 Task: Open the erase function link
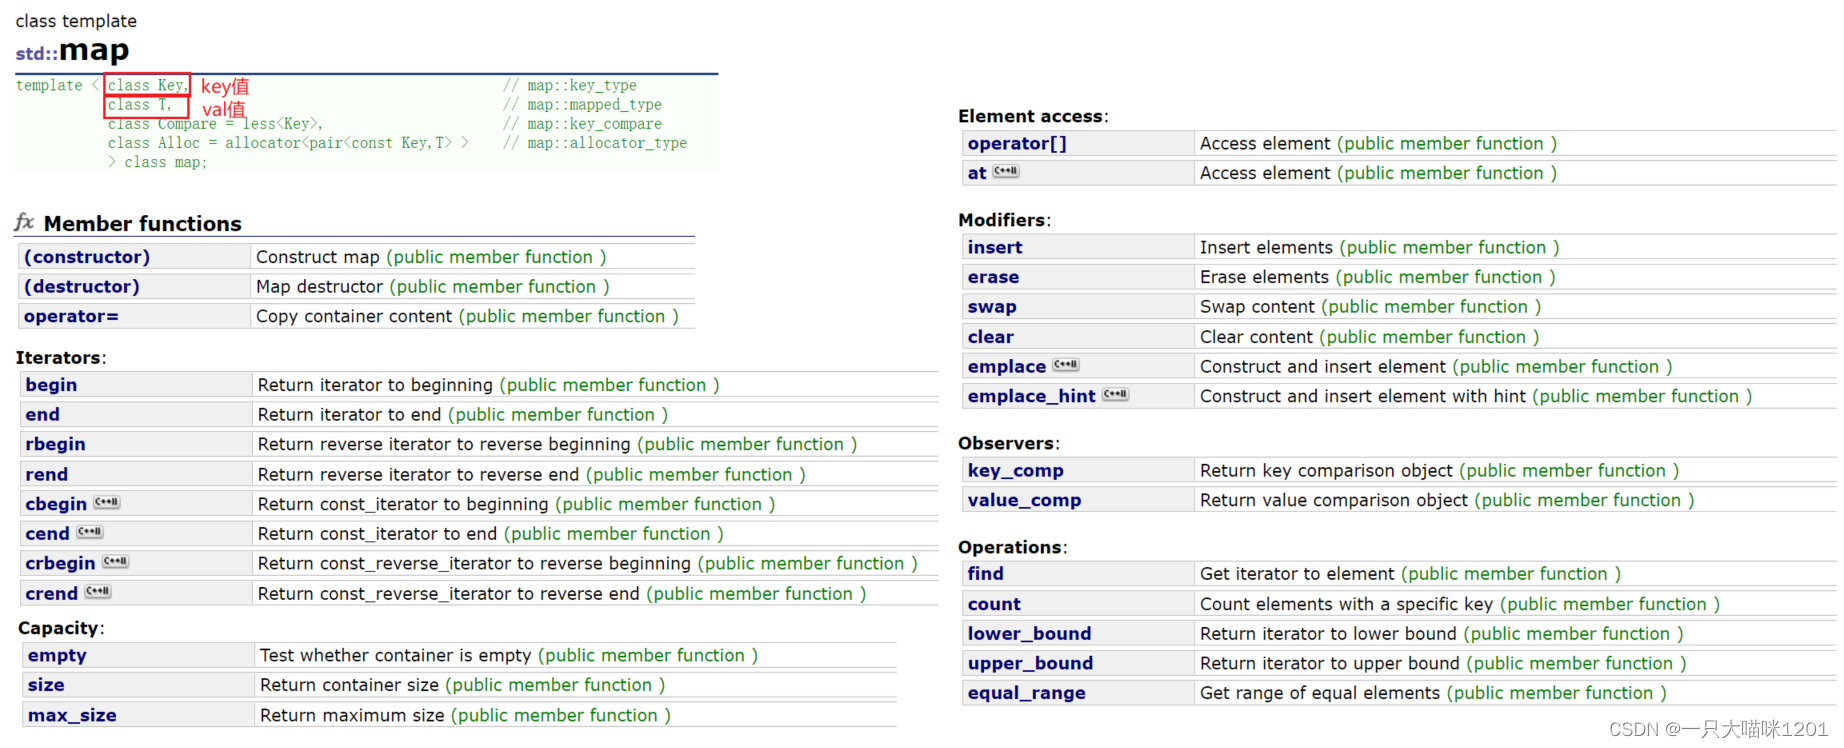tap(993, 277)
